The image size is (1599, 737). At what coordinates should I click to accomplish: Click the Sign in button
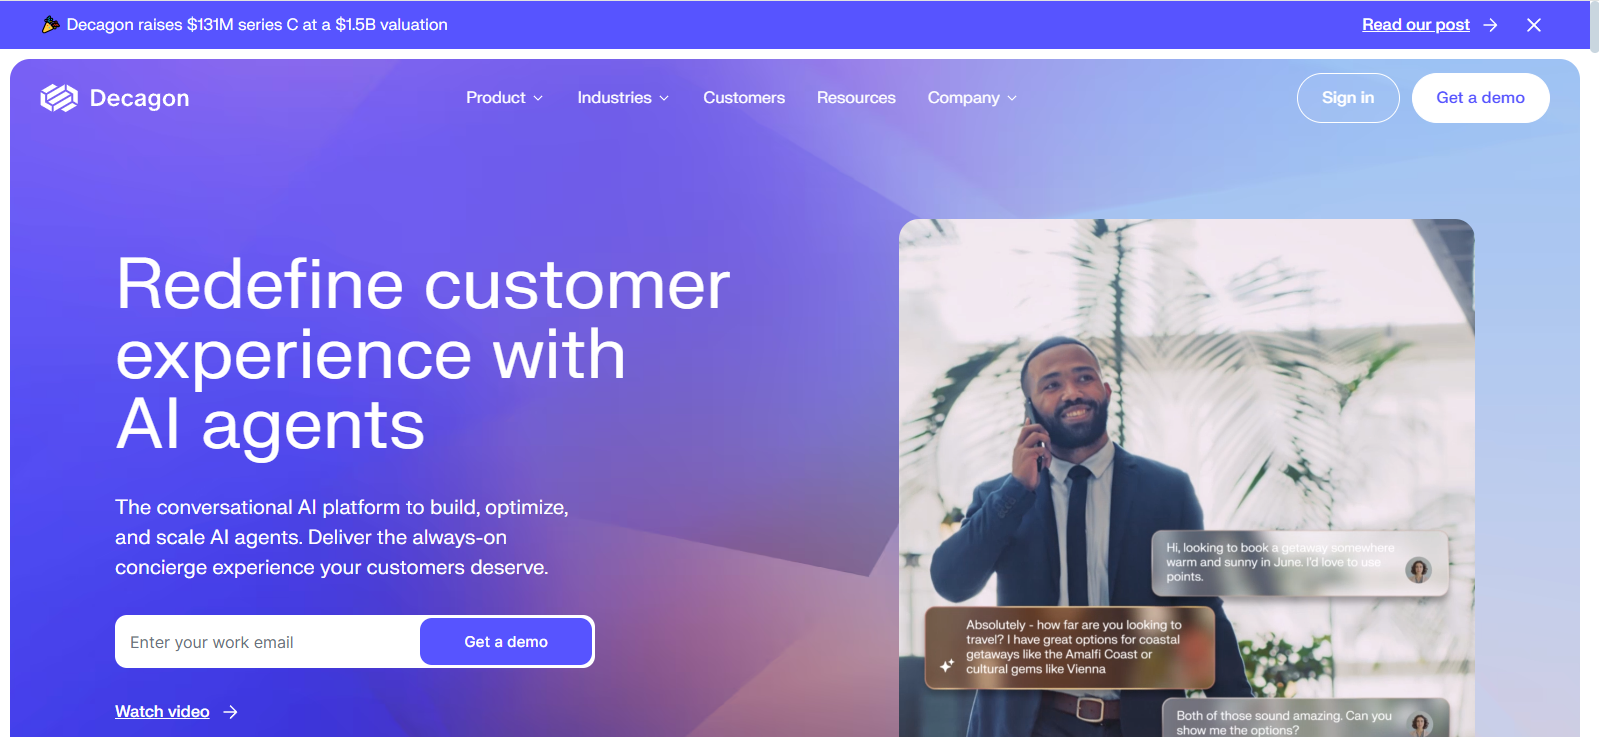pyautogui.click(x=1348, y=98)
